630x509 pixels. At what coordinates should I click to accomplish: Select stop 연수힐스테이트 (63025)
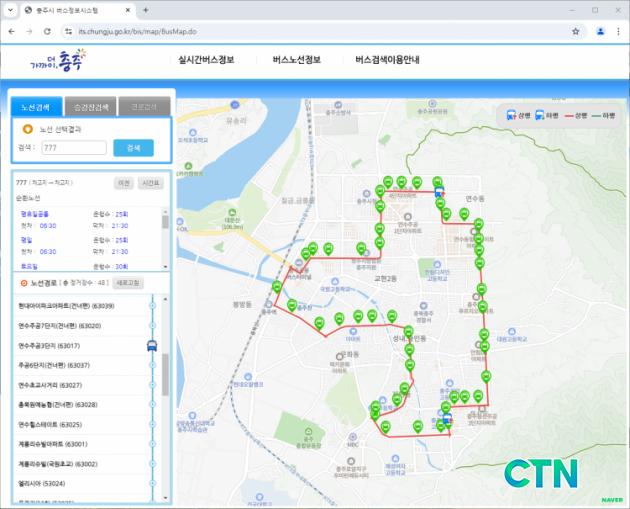click(50, 424)
